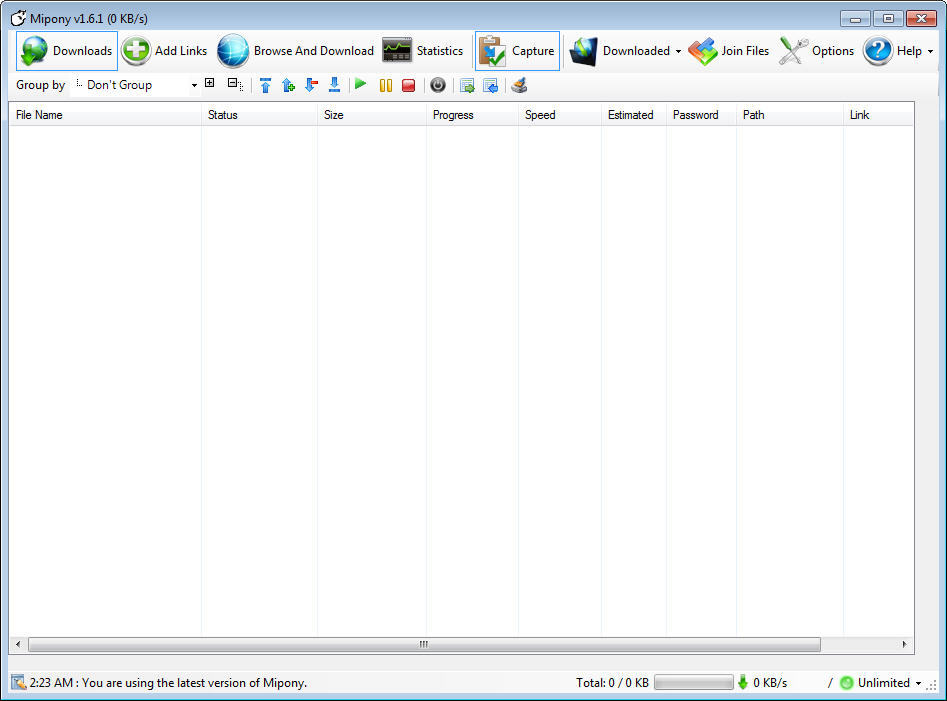Open the Options window

click(817, 50)
